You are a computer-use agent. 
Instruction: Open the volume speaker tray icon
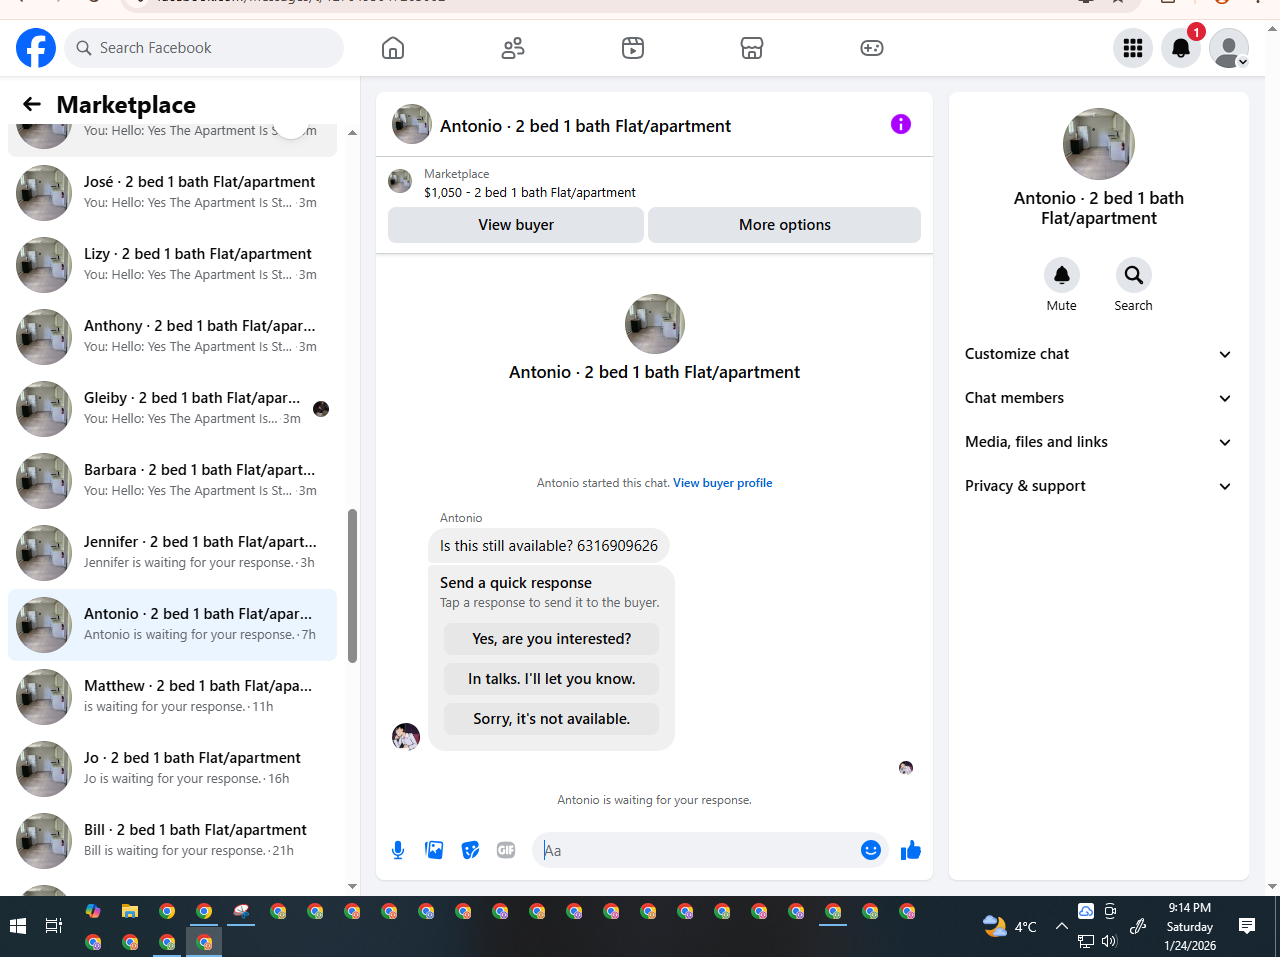(1109, 941)
